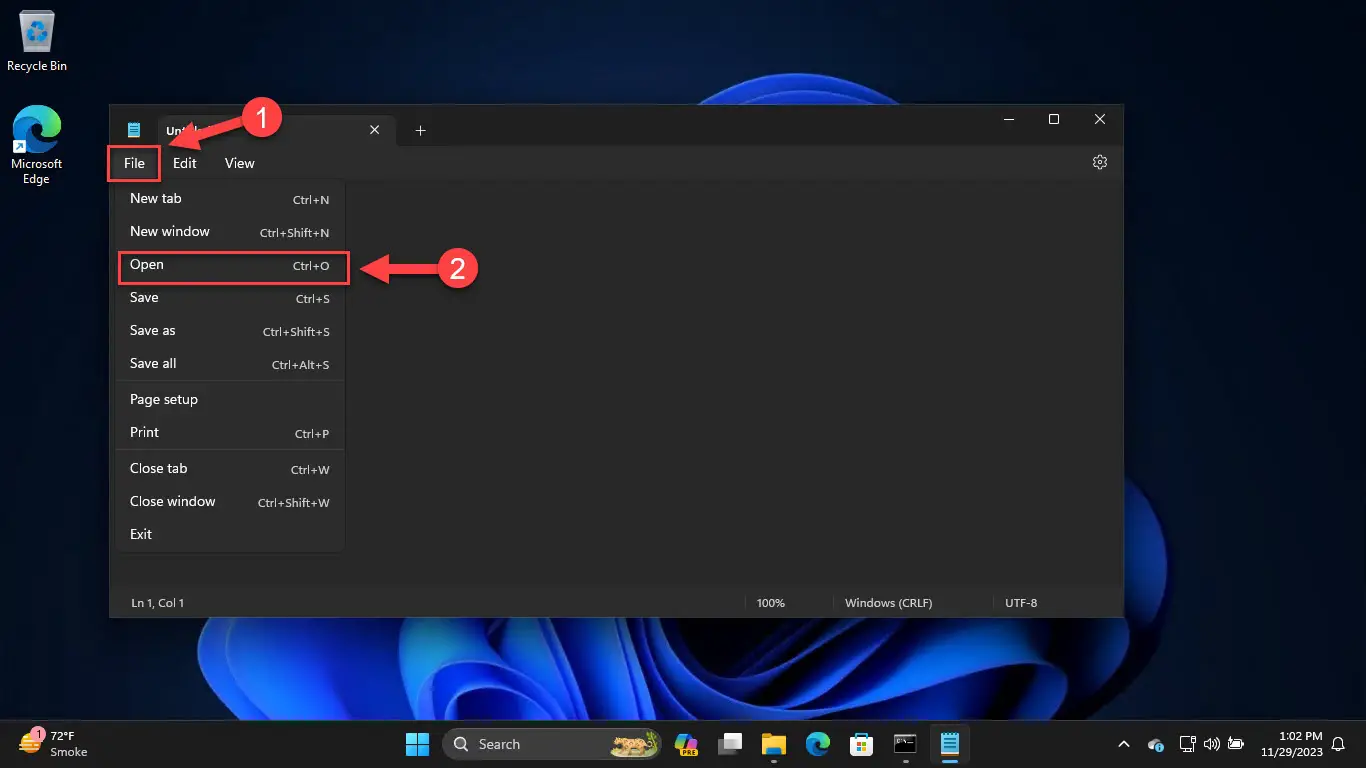The image size is (1366, 768).
Task: Open the Windows Start button
Action: (x=417, y=744)
